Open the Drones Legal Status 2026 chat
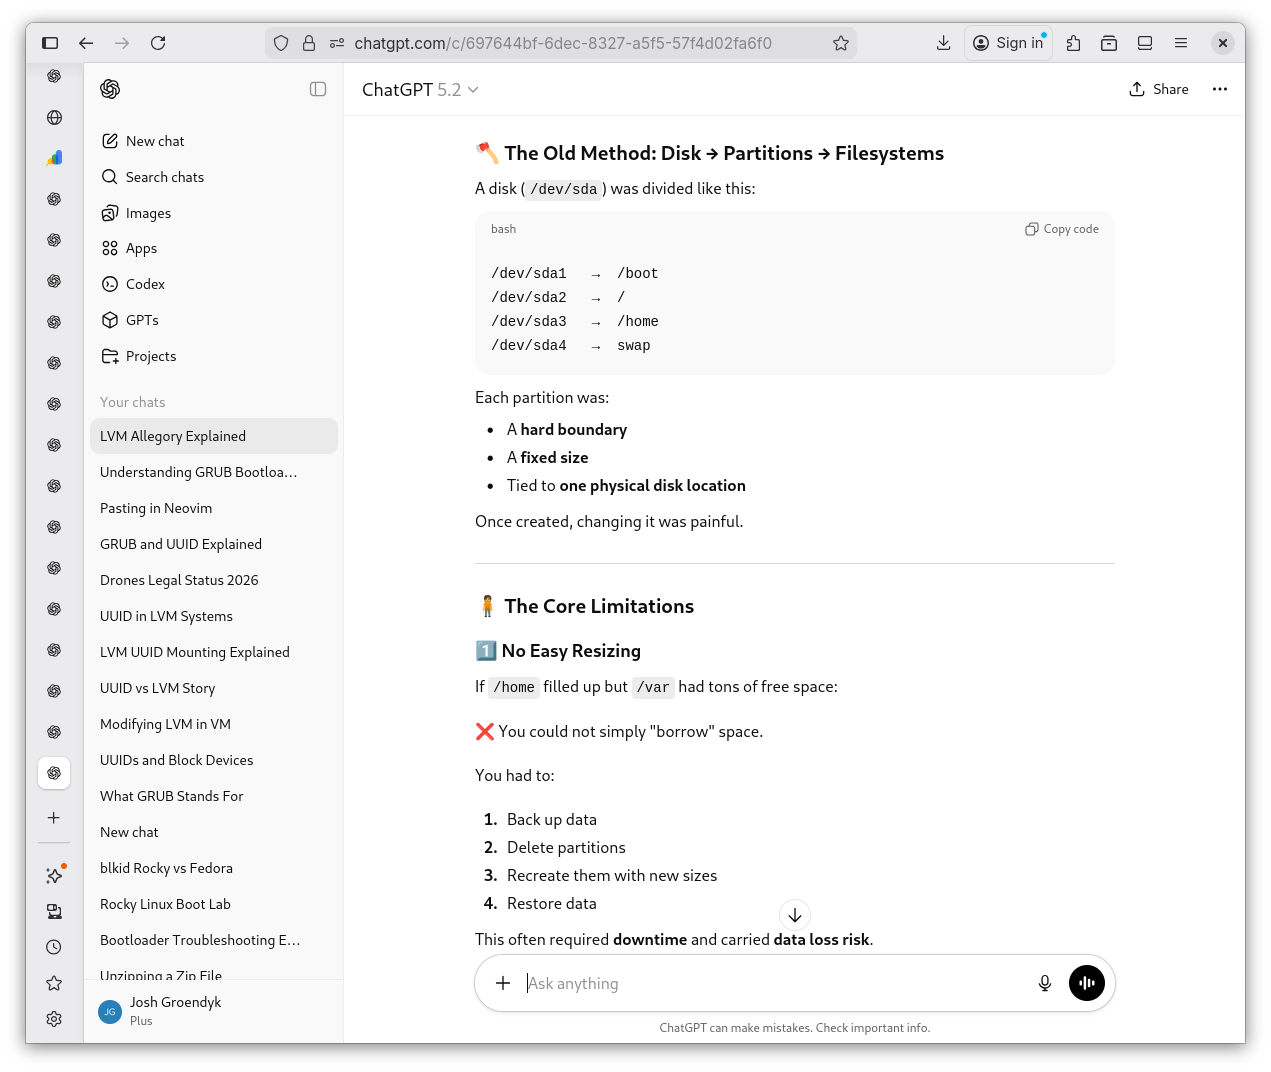This screenshot has width=1271, height=1072. point(179,580)
